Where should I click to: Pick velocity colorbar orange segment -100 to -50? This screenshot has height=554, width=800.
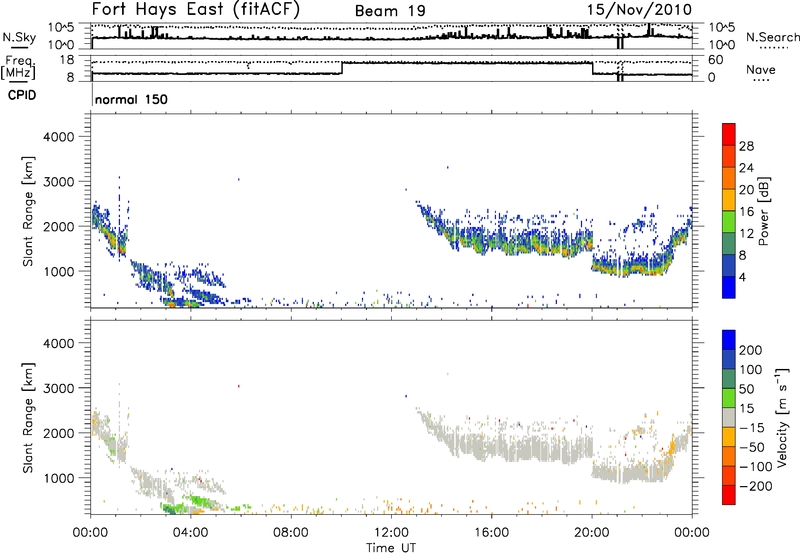(x=729, y=456)
